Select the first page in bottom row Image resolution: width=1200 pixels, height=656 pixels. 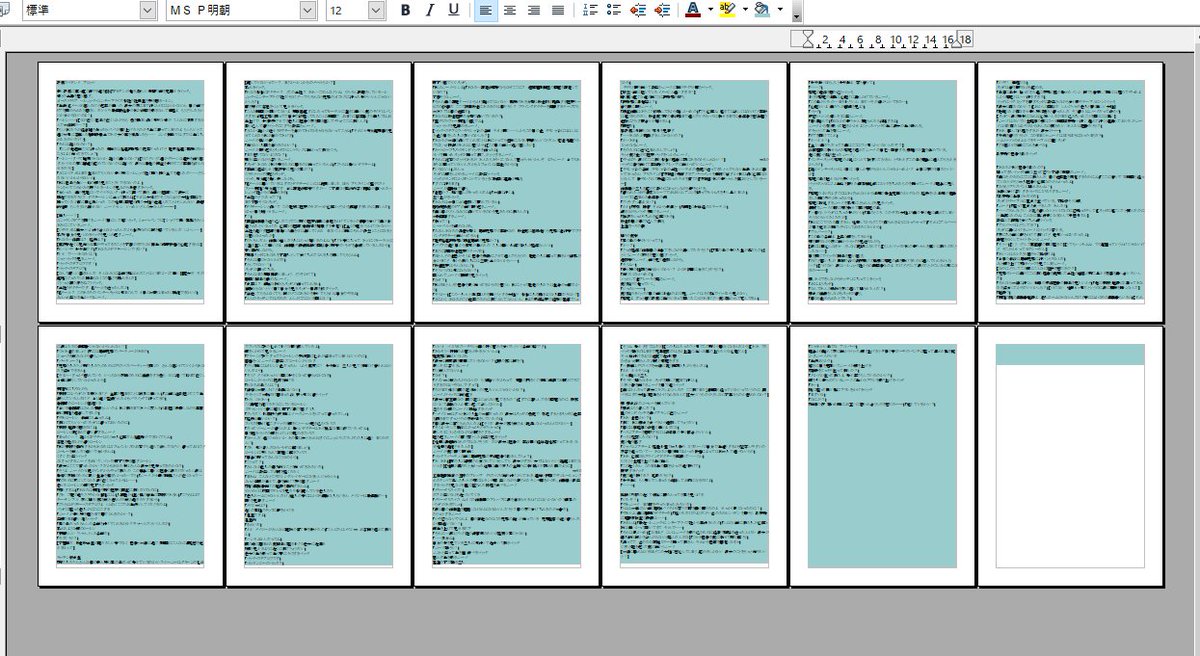click(x=130, y=456)
